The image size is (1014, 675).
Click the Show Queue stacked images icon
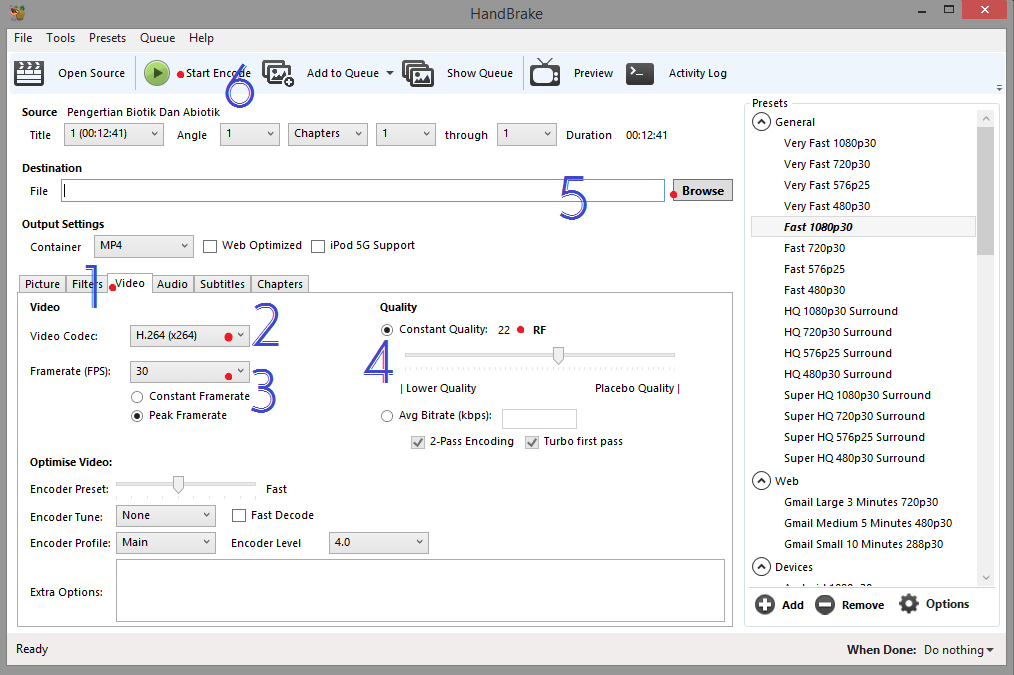pyautogui.click(x=418, y=73)
